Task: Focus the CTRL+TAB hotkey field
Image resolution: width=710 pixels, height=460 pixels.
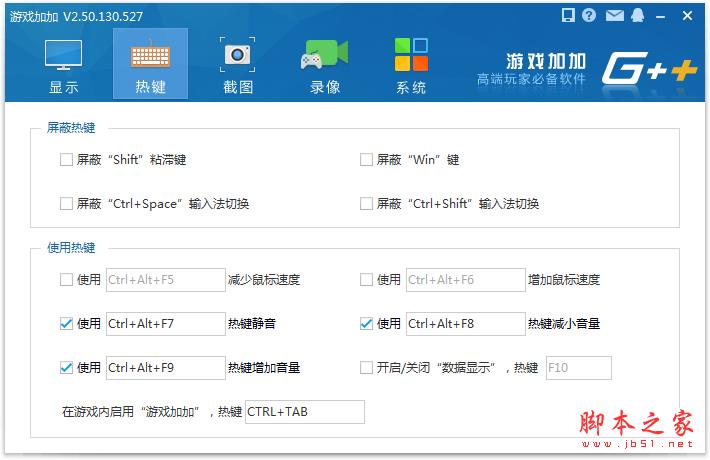Action: [x=305, y=412]
